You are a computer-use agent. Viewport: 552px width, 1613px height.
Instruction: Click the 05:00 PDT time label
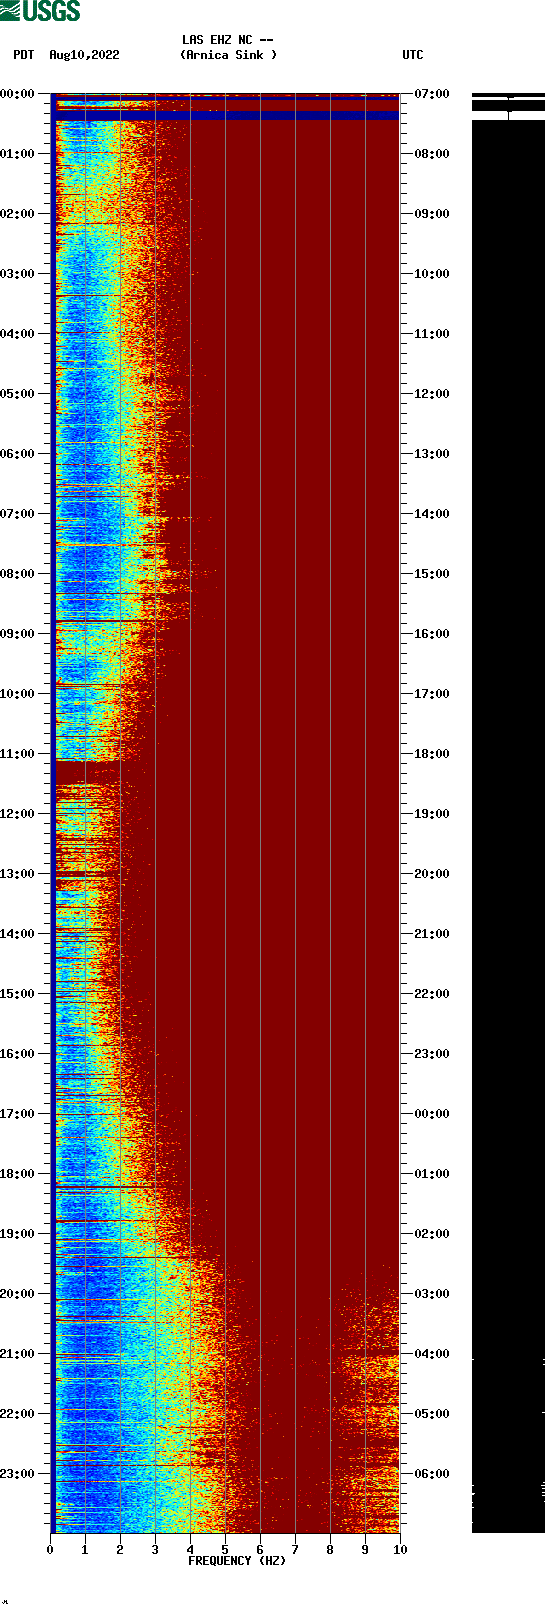tap(18, 394)
